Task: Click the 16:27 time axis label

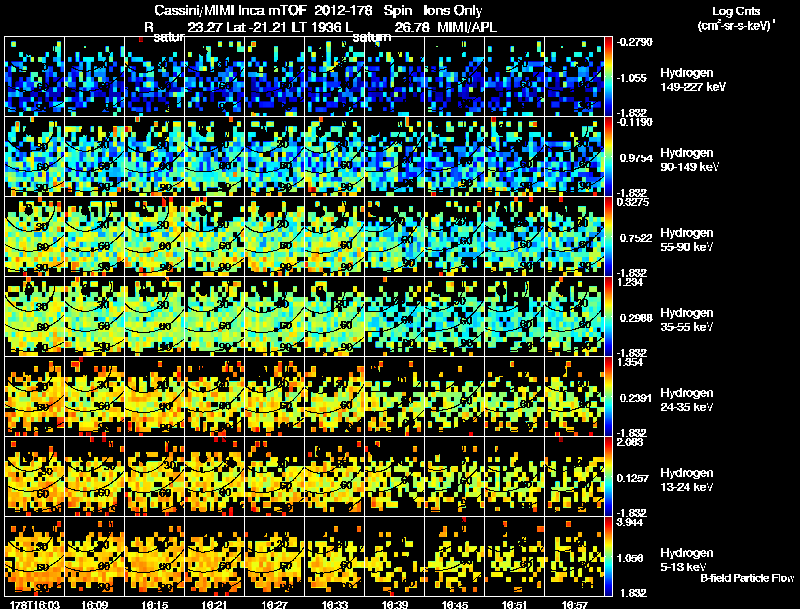Action: point(274,604)
